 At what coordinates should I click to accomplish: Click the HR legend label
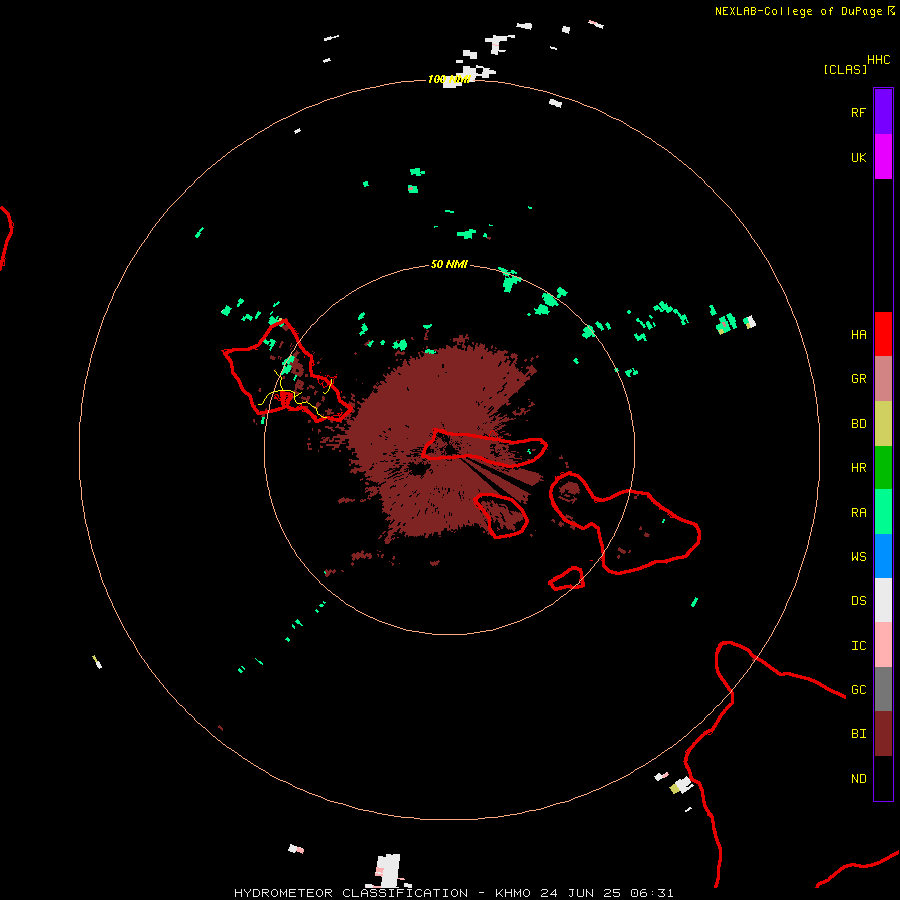pos(858,468)
